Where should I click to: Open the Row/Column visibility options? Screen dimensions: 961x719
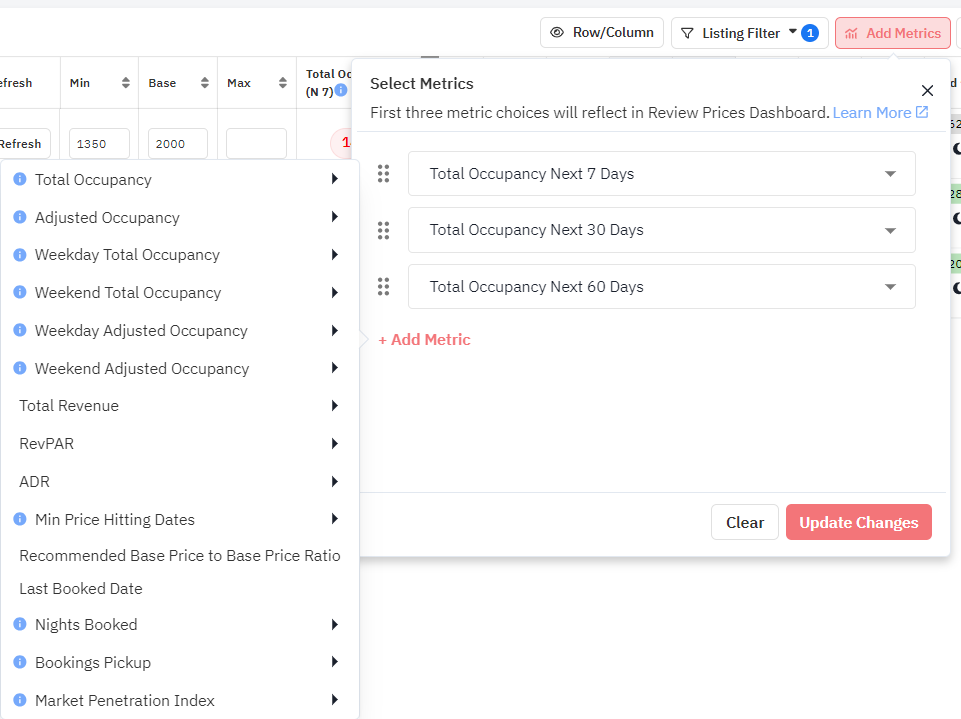pyautogui.click(x=602, y=33)
